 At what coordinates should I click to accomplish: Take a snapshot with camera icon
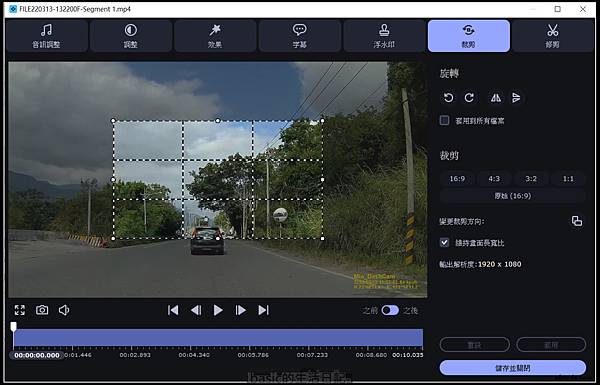point(42,310)
